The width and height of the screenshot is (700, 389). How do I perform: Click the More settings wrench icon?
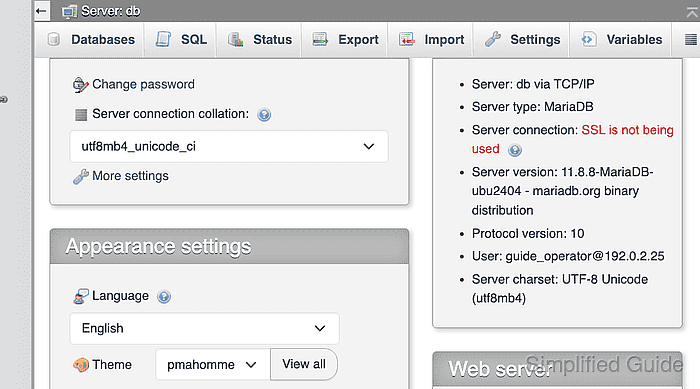click(x=80, y=176)
